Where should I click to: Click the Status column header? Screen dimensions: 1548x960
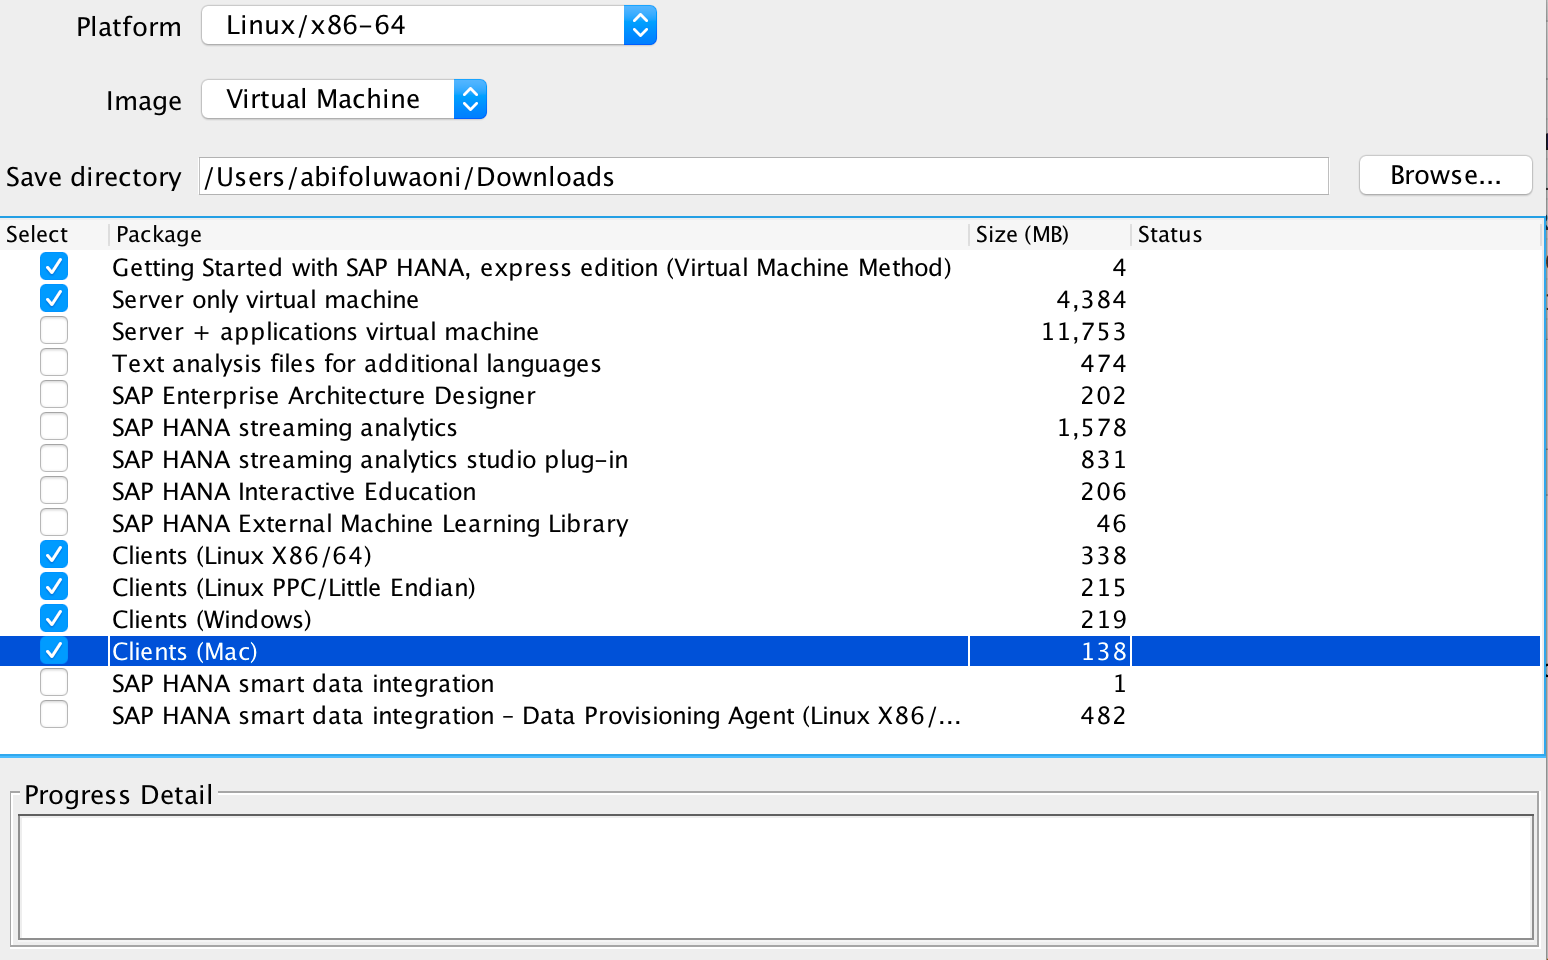1336,234
